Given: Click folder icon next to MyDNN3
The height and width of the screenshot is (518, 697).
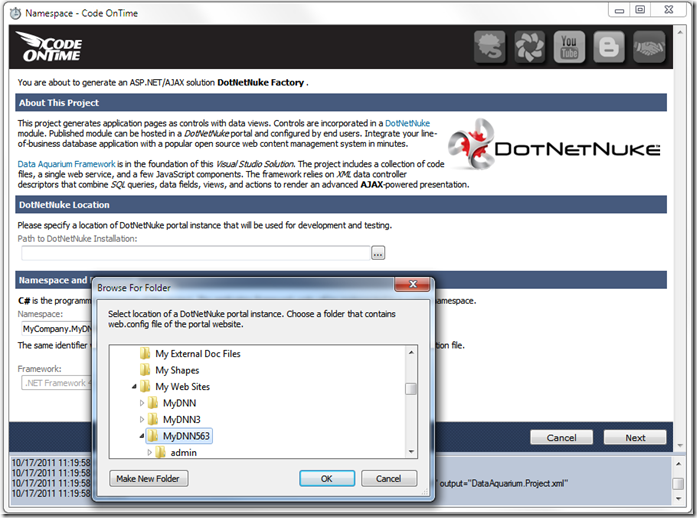Looking at the screenshot, I should click(152, 419).
